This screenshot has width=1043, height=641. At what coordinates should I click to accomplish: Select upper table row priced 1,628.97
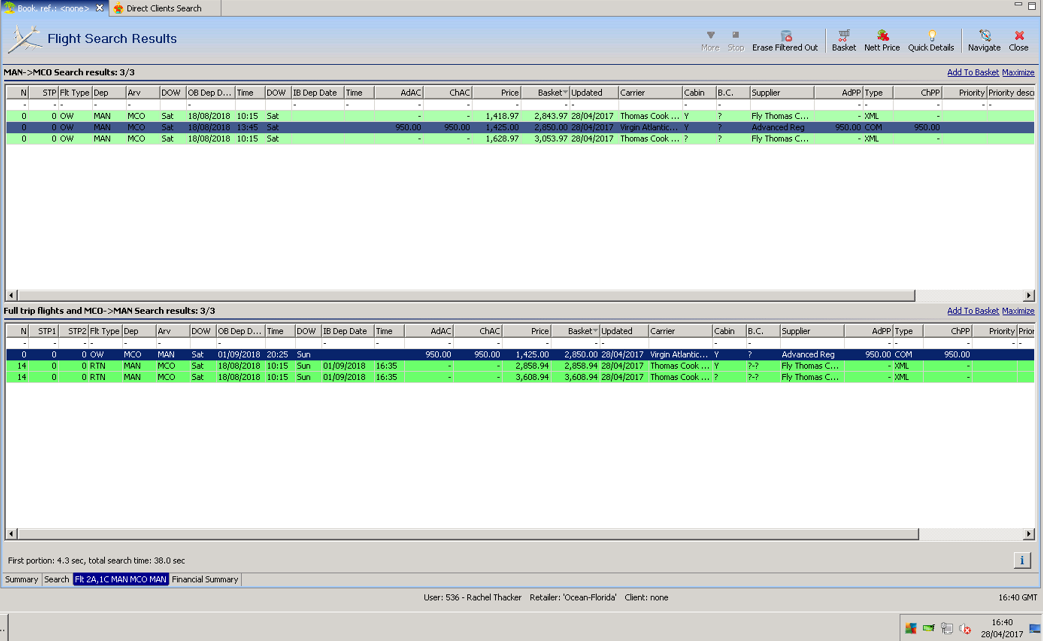[x=520, y=138]
